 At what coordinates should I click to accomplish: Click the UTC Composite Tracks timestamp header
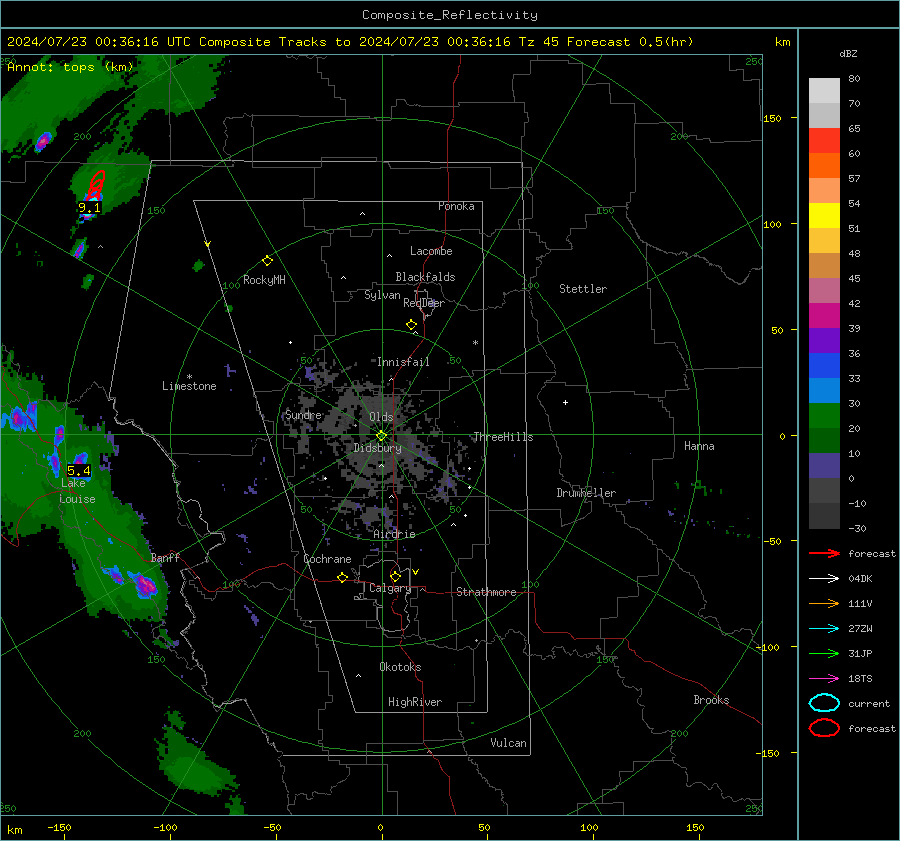[350, 42]
